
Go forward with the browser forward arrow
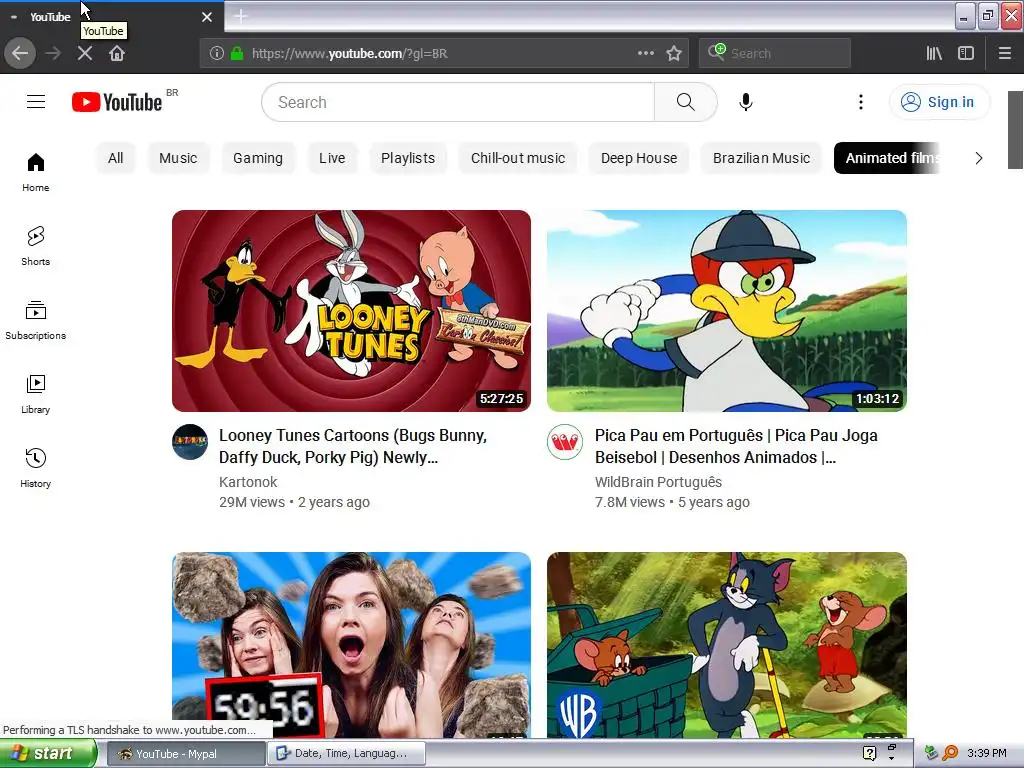point(53,54)
